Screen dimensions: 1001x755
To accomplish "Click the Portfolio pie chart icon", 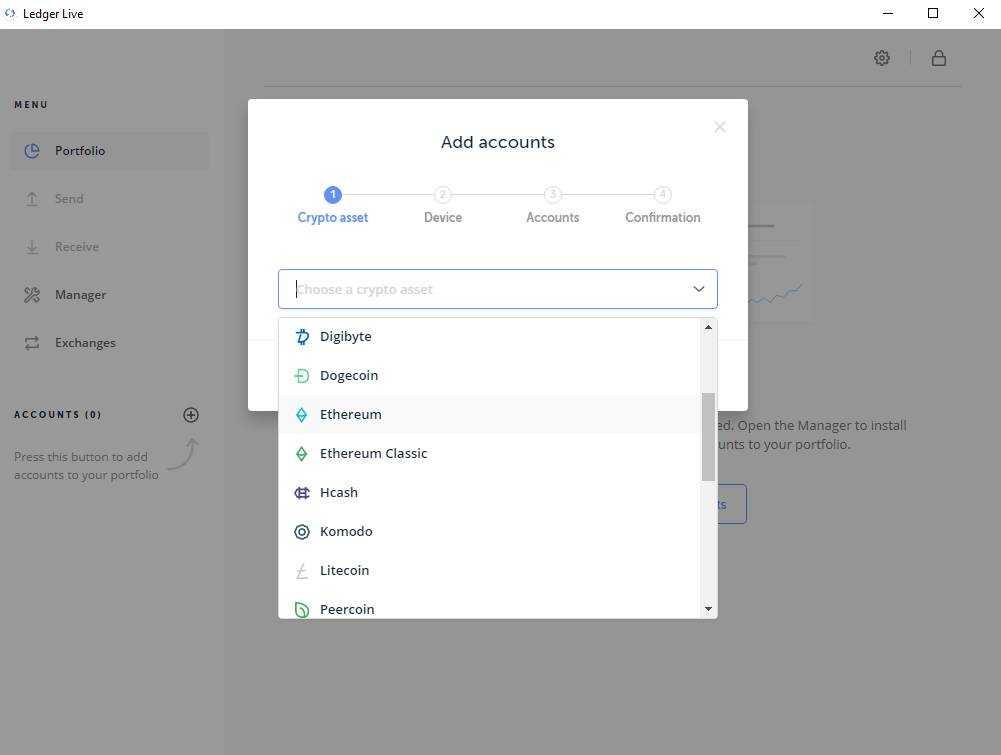I will pyautogui.click(x=32, y=151).
